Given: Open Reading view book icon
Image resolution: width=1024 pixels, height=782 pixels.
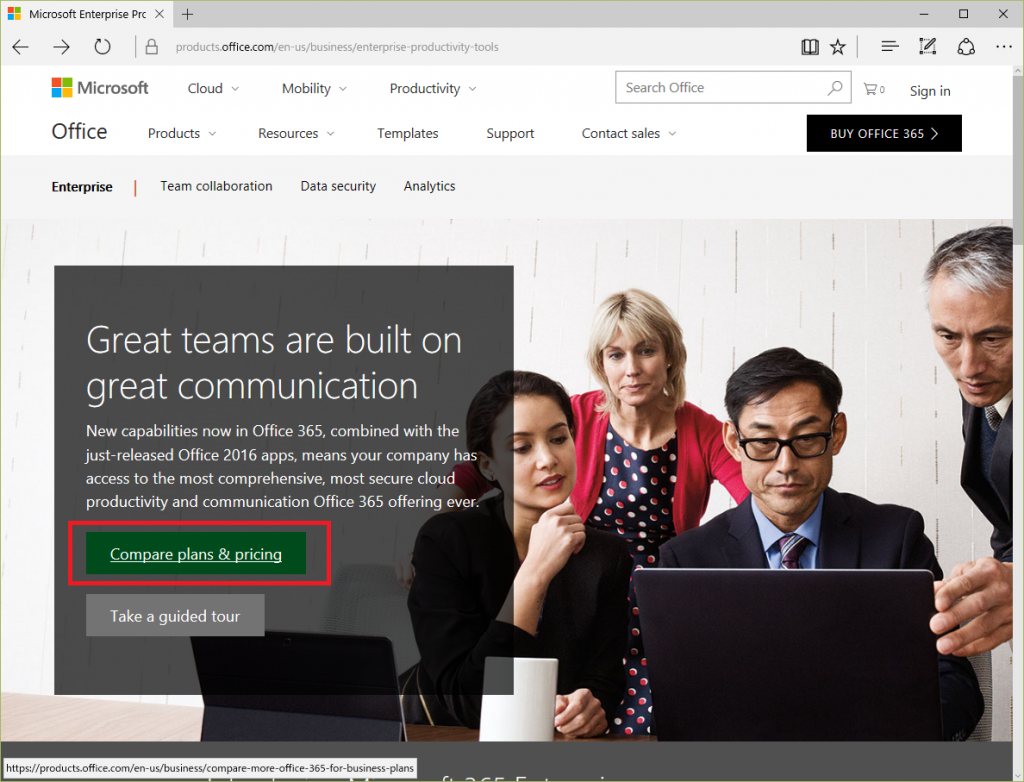Looking at the screenshot, I should coord(810,47).
